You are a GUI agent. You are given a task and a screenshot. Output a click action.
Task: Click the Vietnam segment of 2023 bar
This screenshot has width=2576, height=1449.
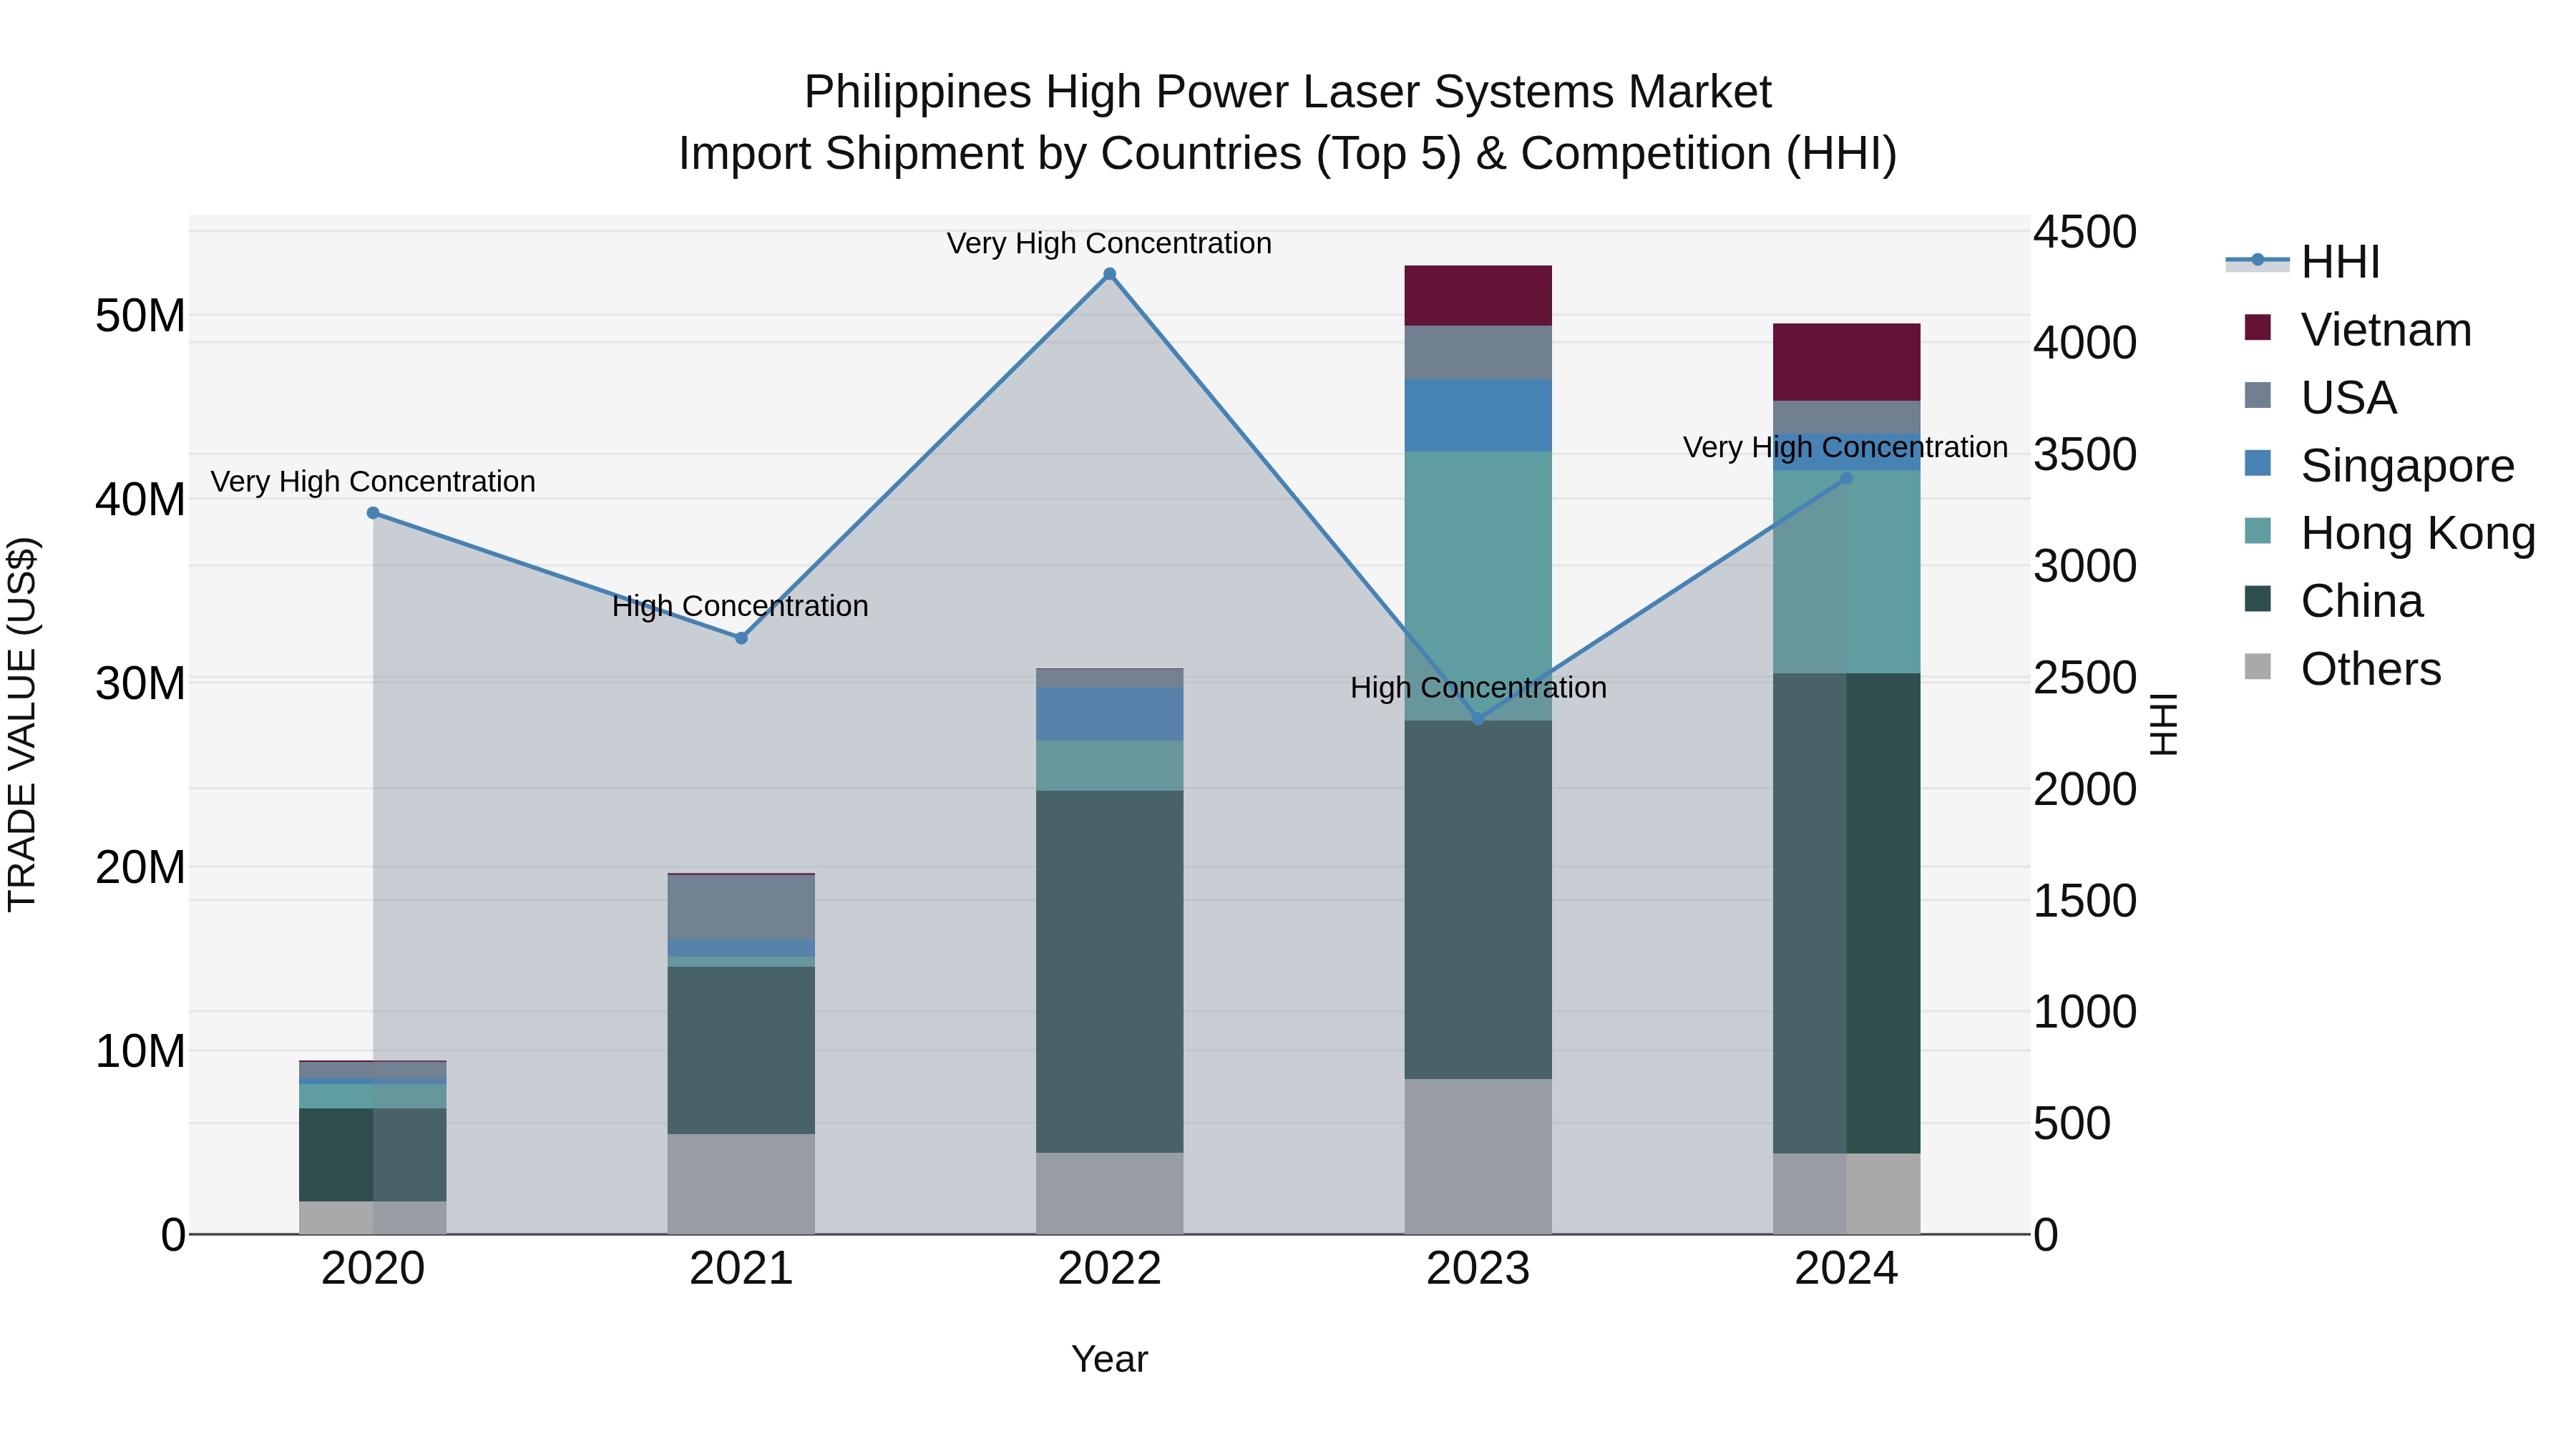click(1478, 296)
